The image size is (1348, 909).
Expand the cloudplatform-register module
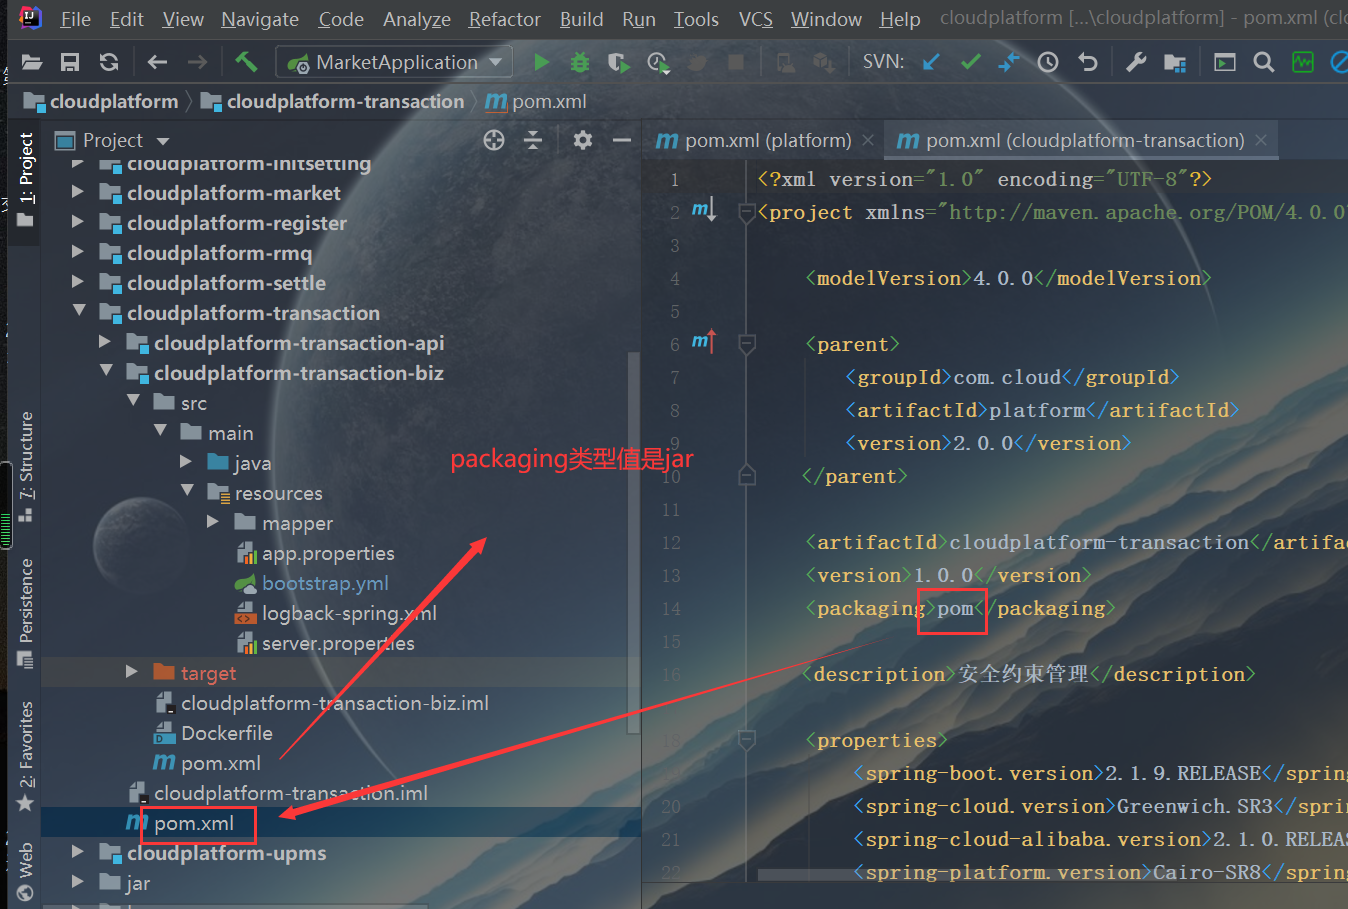[78, 222]
